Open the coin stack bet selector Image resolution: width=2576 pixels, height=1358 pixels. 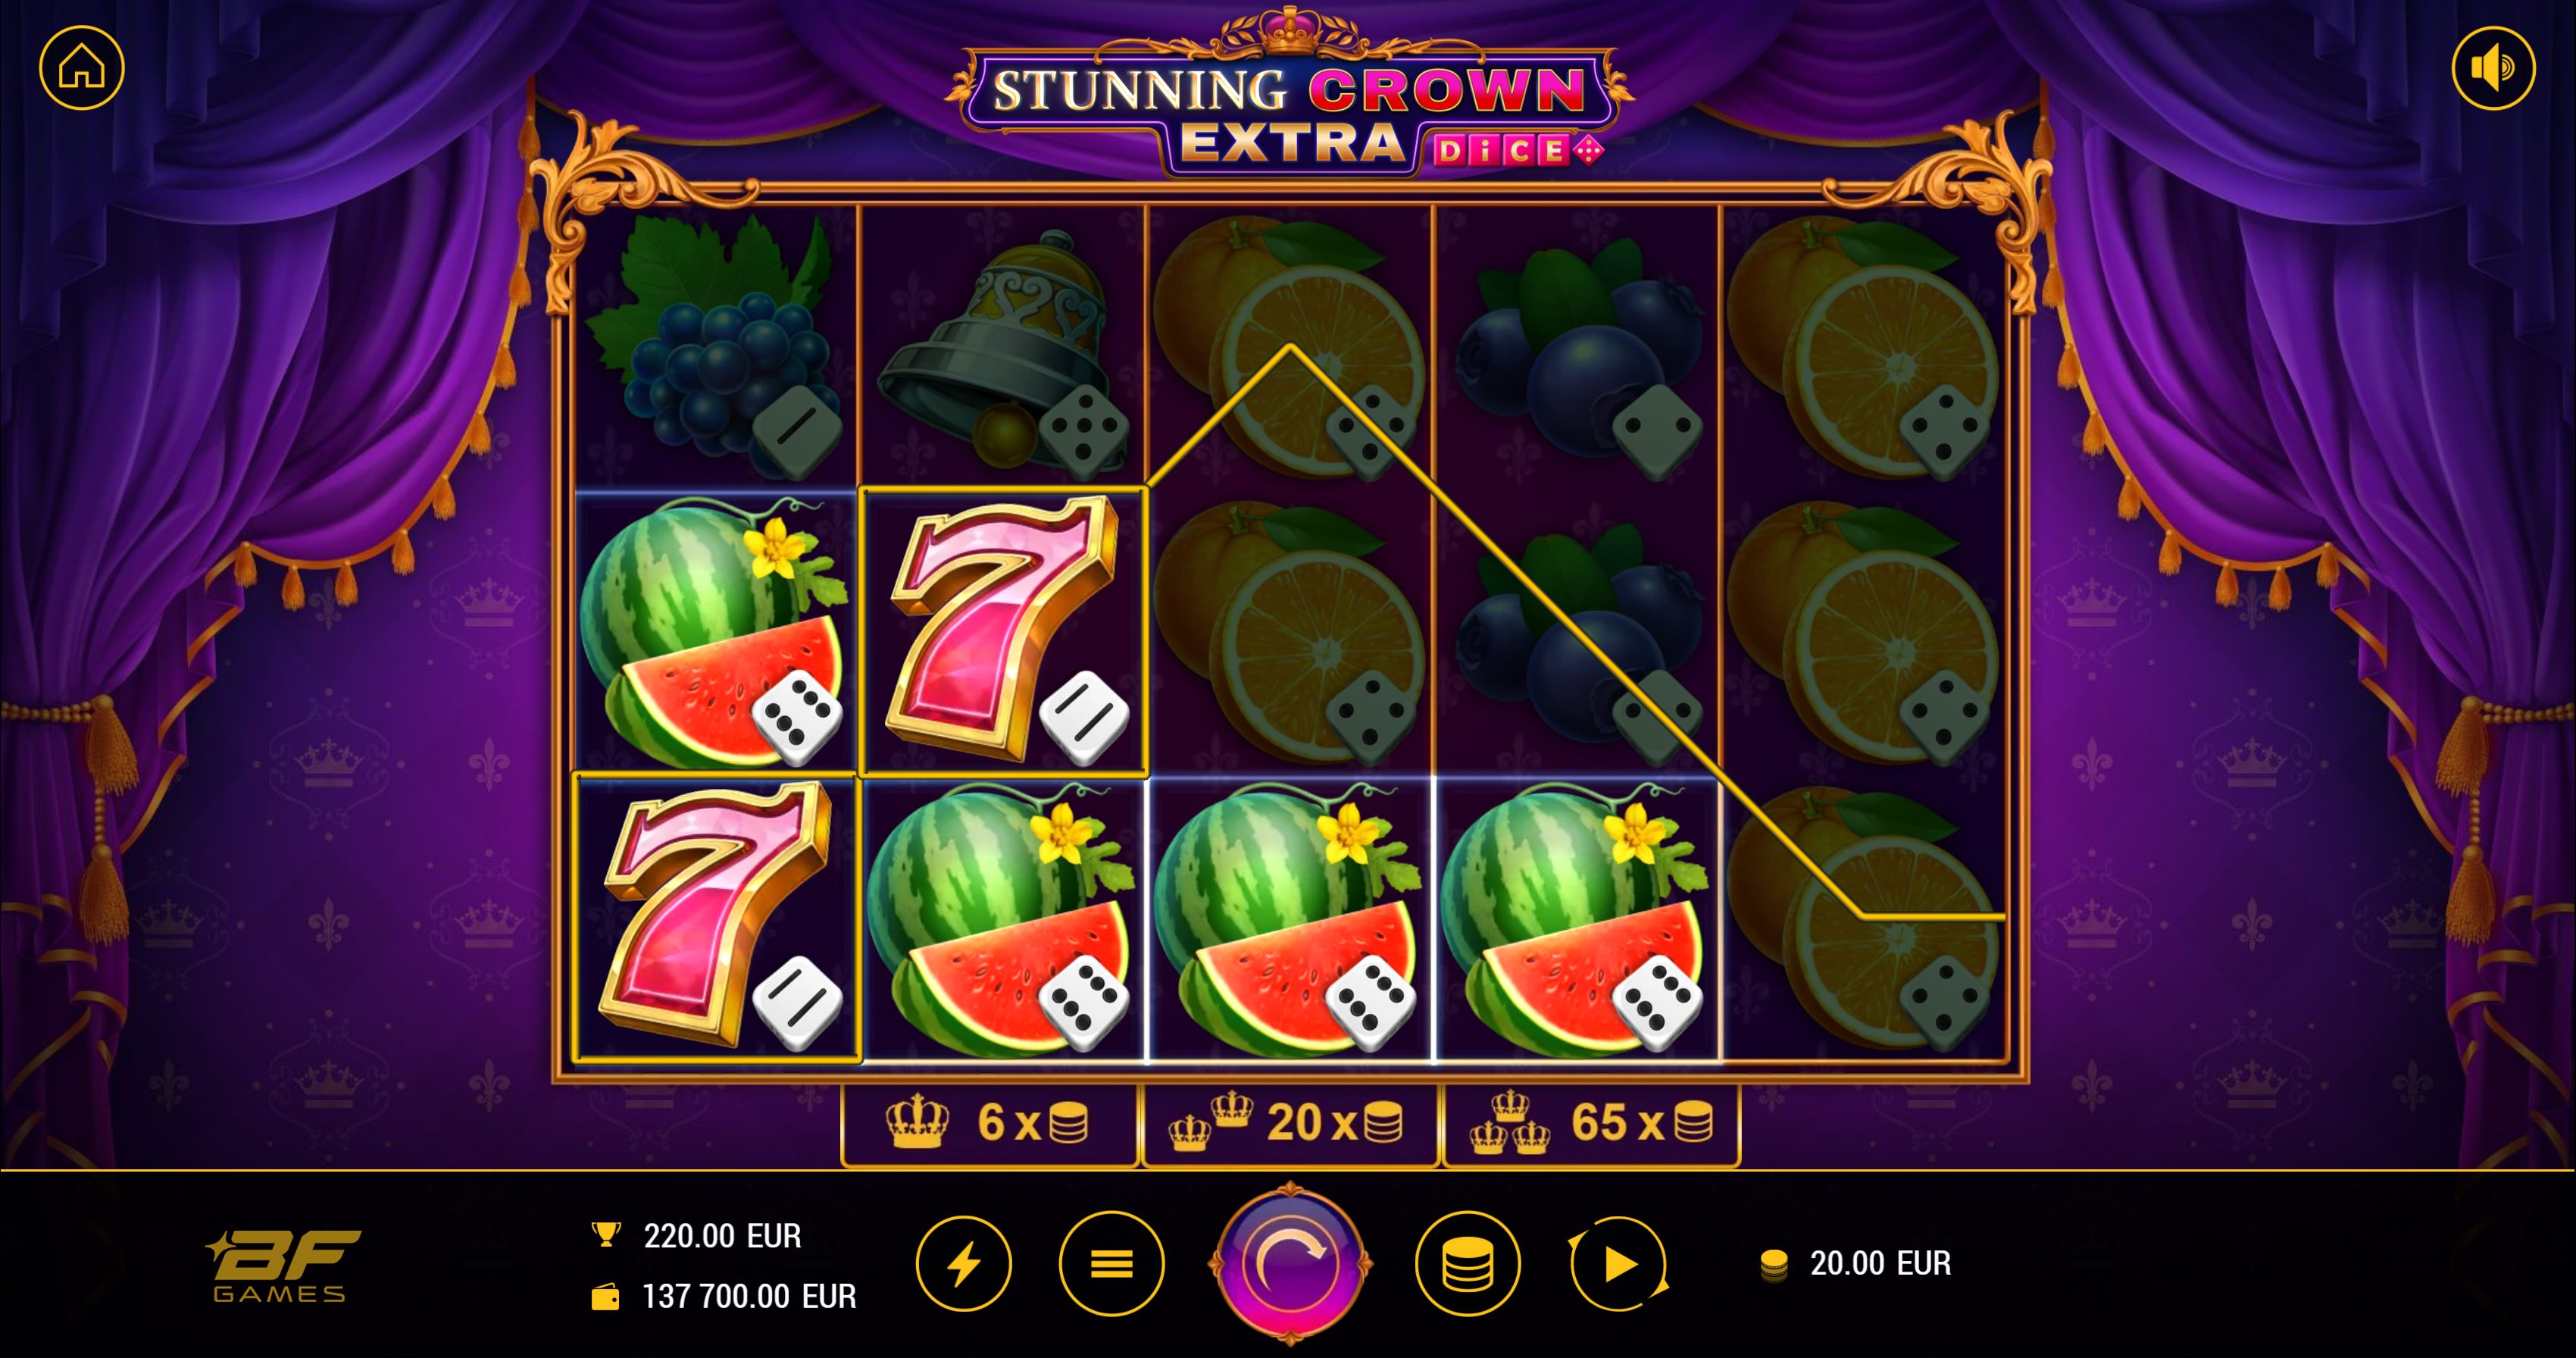pyautogui.click(x=1468, y=1264)
